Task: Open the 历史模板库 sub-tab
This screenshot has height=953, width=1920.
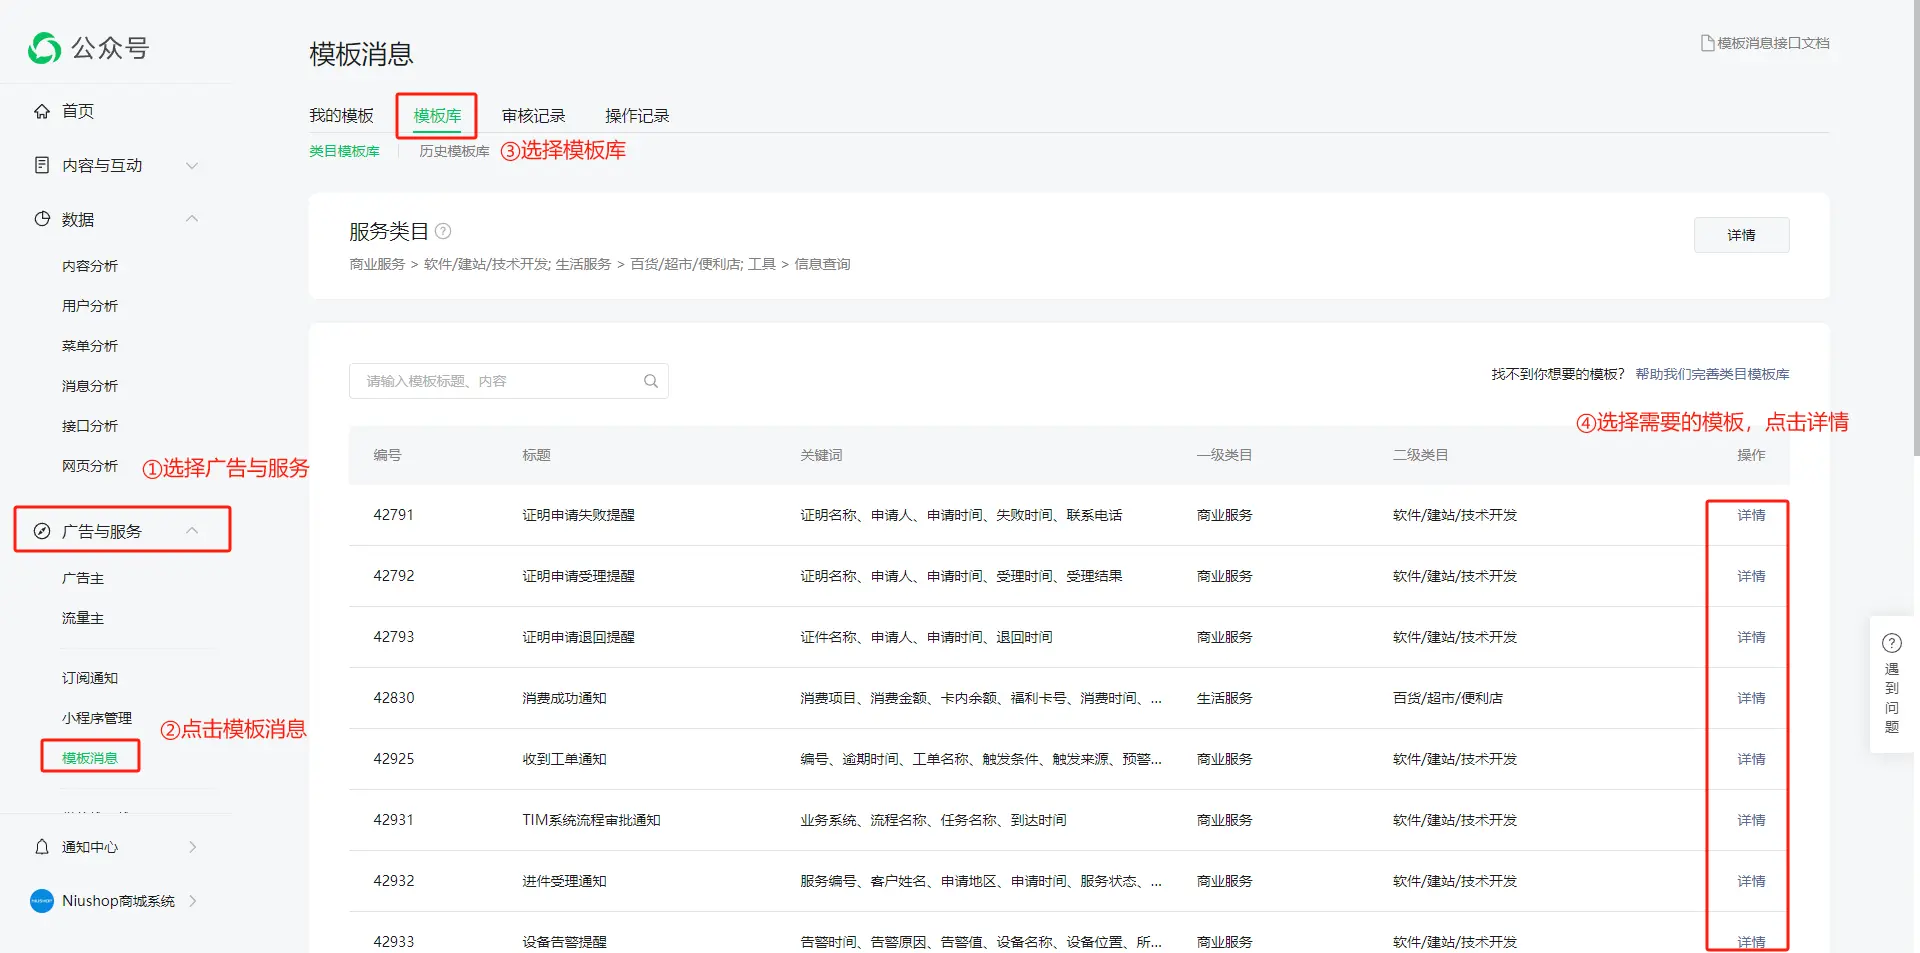Action: point(454,151)
